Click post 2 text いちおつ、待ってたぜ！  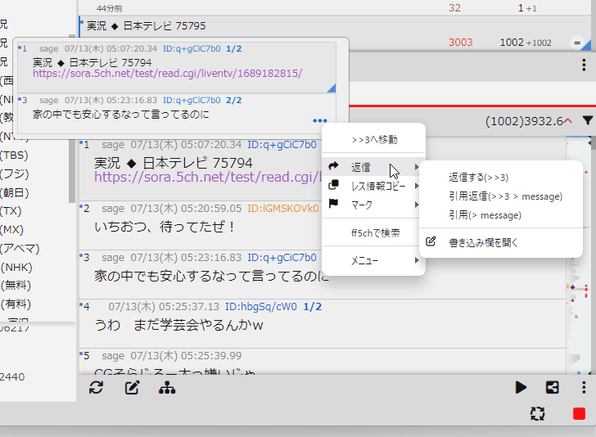[x=165, y=227]
